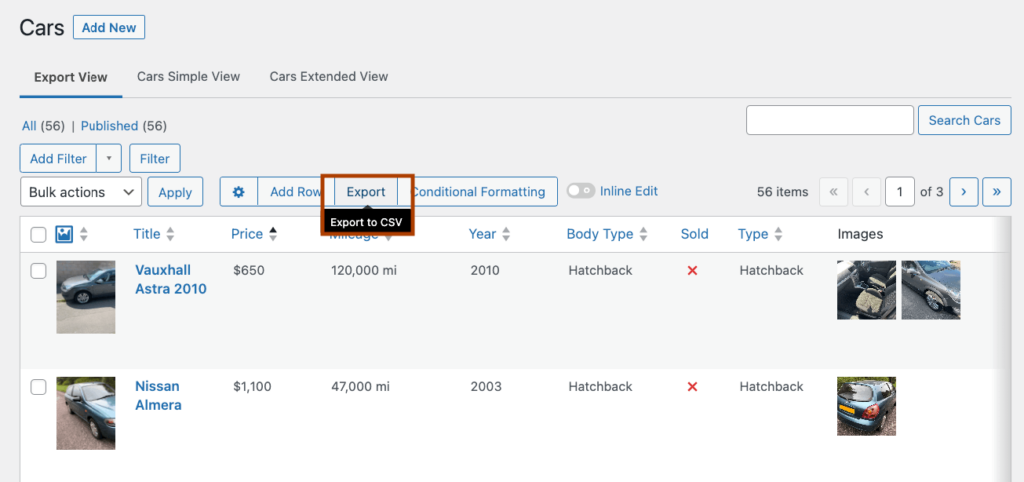Sort by Type column arrows
This screenshot has height=482, width=1024.
click(778, 234)
